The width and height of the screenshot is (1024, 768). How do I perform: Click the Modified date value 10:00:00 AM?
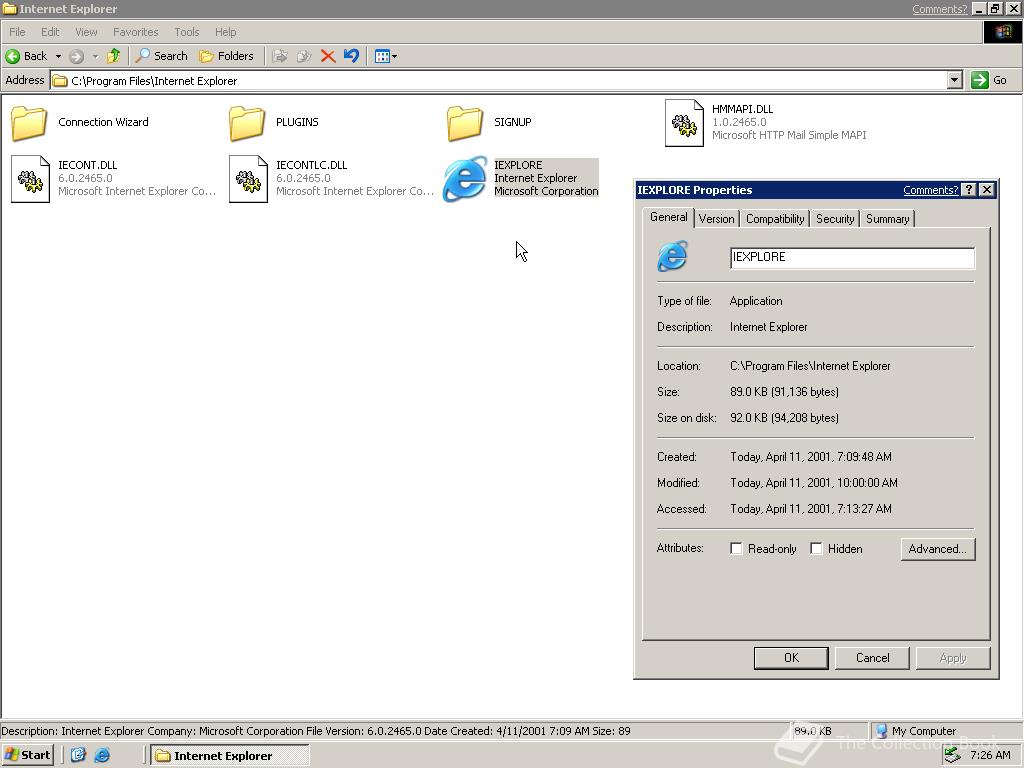click(x=814, y=483)
